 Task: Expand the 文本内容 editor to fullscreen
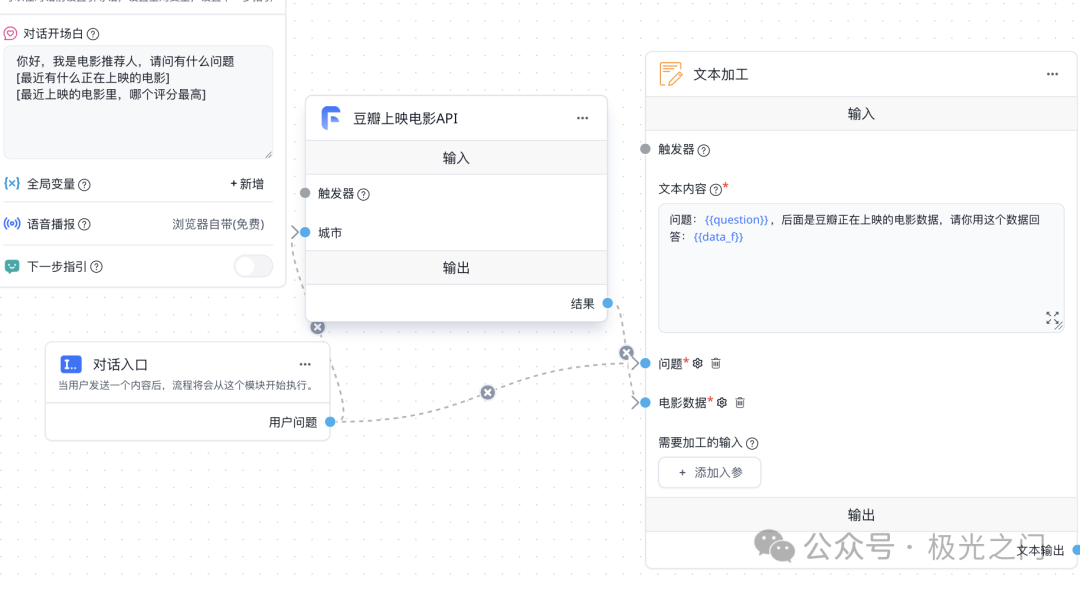point(1052,318)
